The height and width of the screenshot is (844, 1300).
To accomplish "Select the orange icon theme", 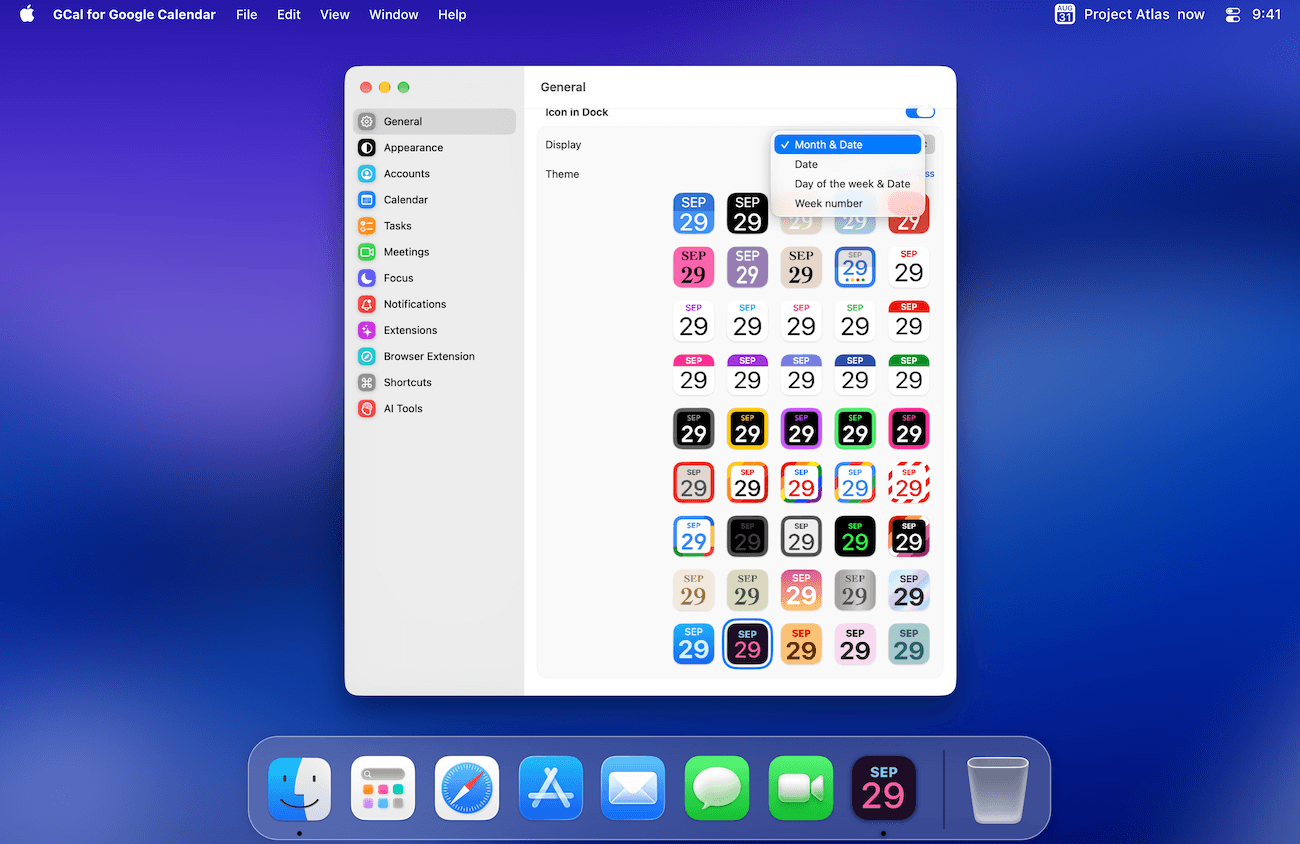I will pyautogui.click(x=801, y=644).
